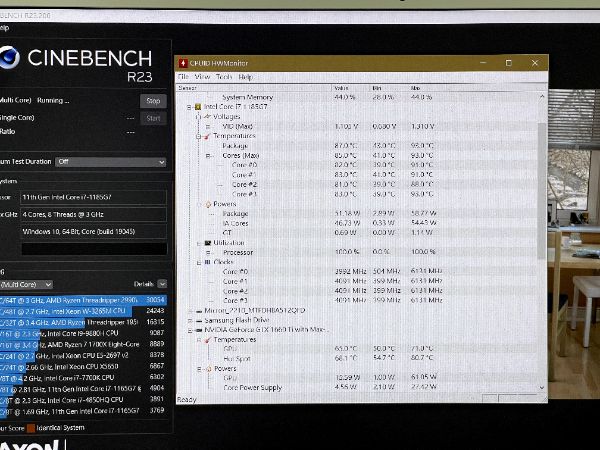This screenshot has height=450, width=600.
Task: Collapse the Utilization section
Action: point(199,243)
